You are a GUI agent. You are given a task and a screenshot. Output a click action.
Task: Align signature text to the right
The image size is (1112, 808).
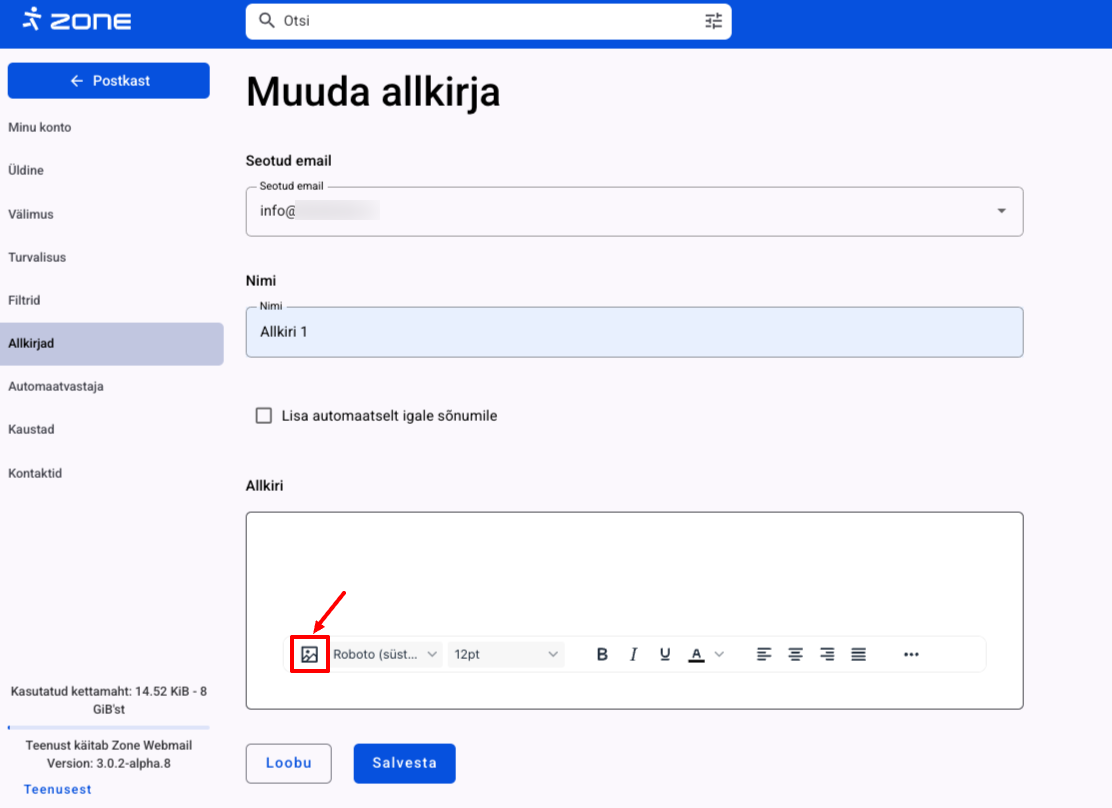(x=827, y=655)
